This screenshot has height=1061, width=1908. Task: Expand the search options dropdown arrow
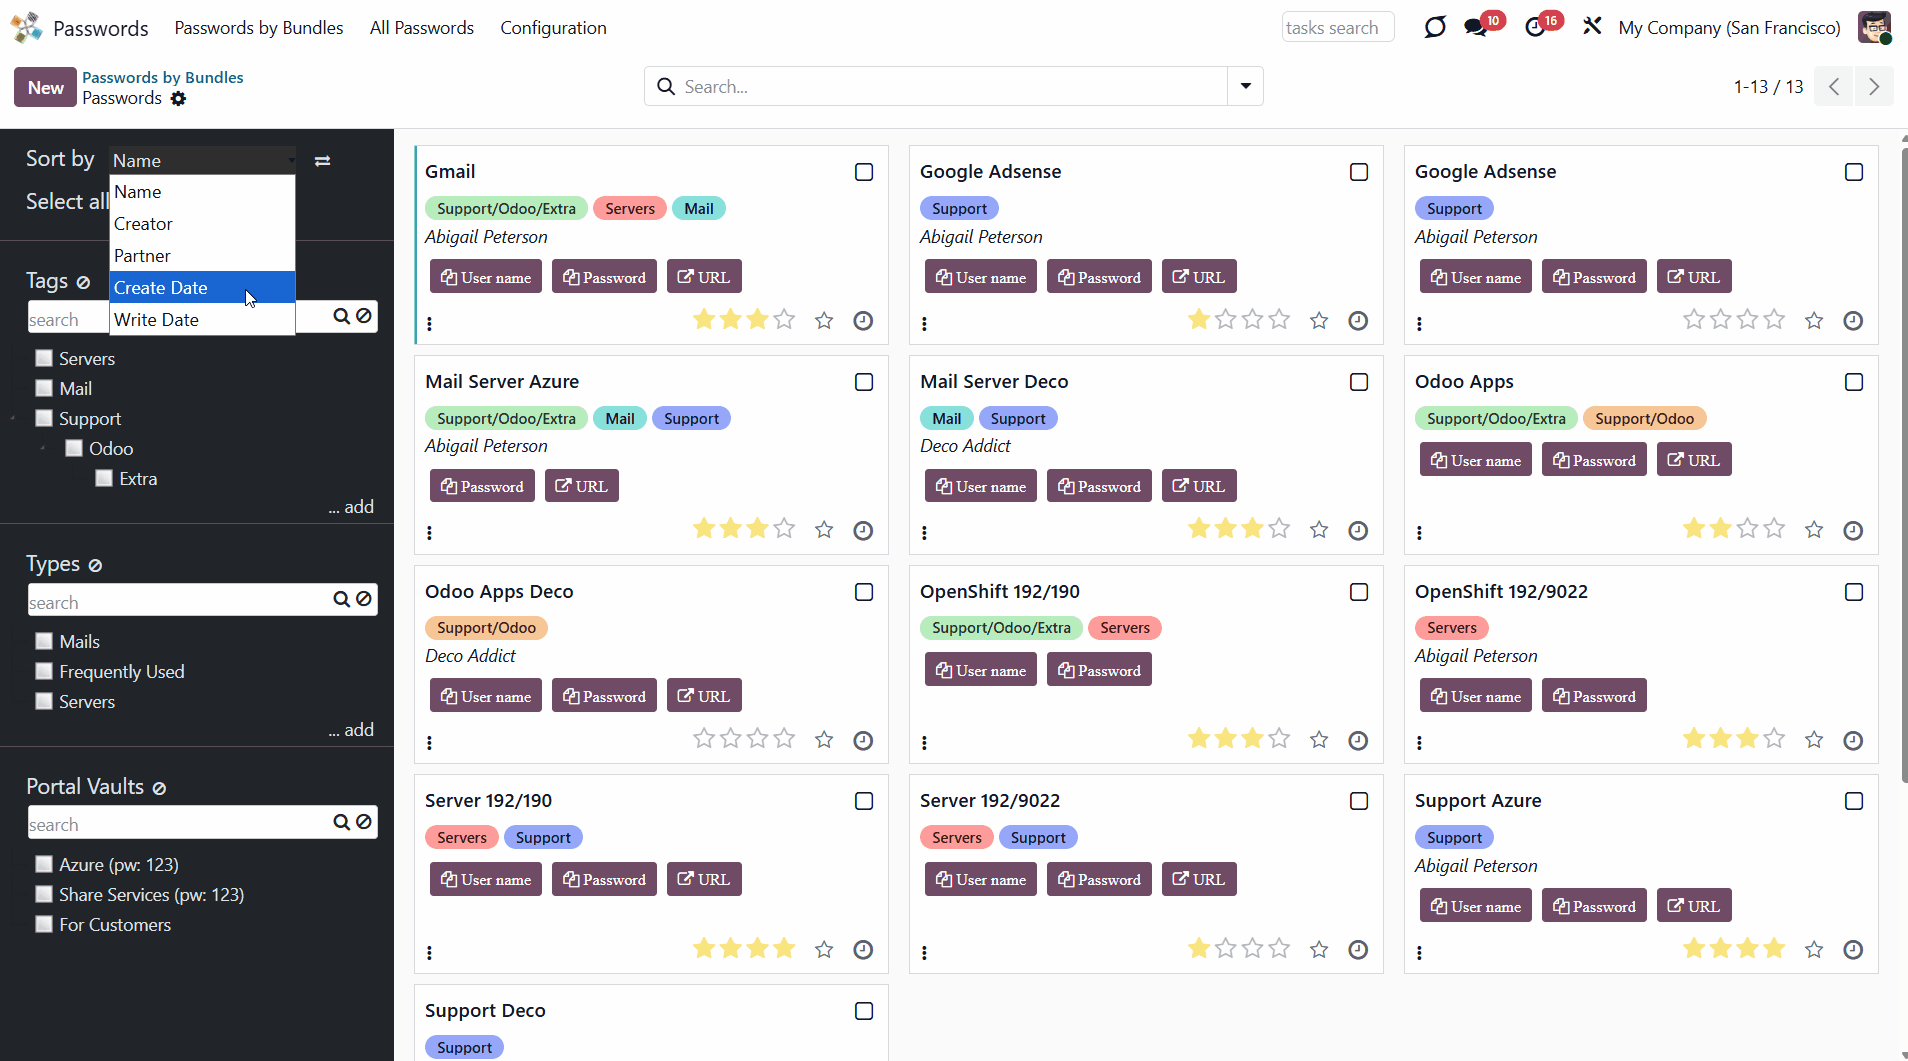point(1245,86)
